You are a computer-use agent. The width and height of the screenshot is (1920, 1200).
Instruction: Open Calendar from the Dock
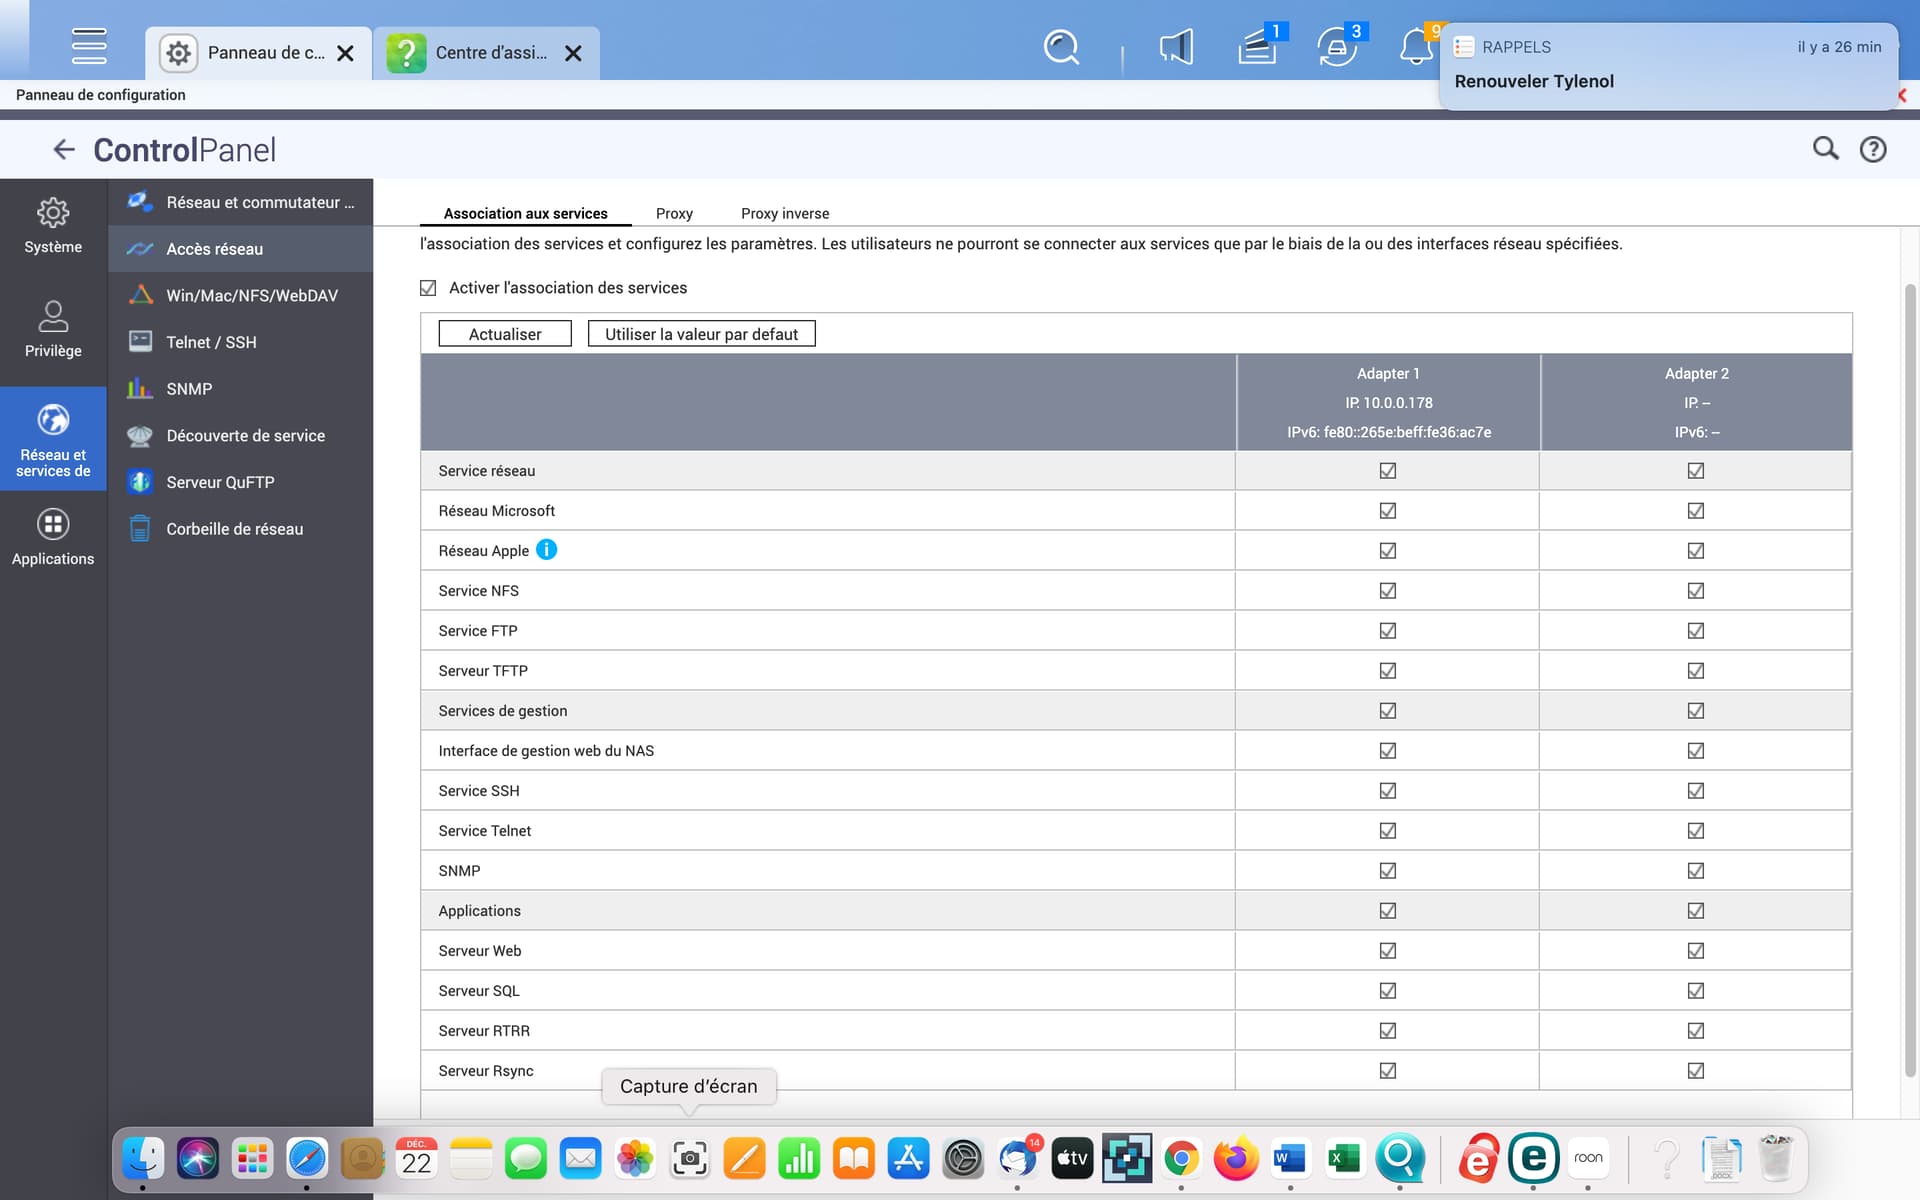[x=416, y=1158]
